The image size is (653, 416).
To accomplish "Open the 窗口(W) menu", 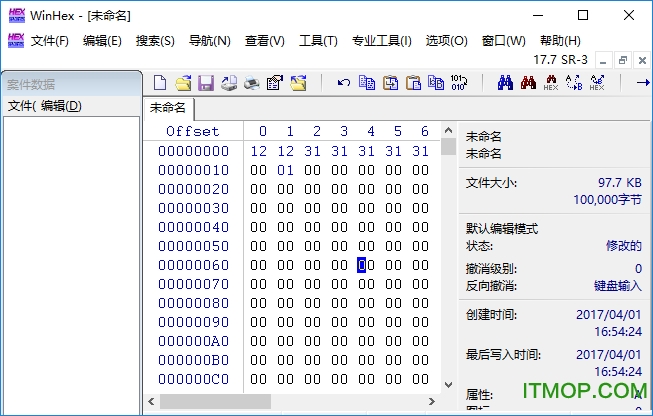I will click(503, 41).
